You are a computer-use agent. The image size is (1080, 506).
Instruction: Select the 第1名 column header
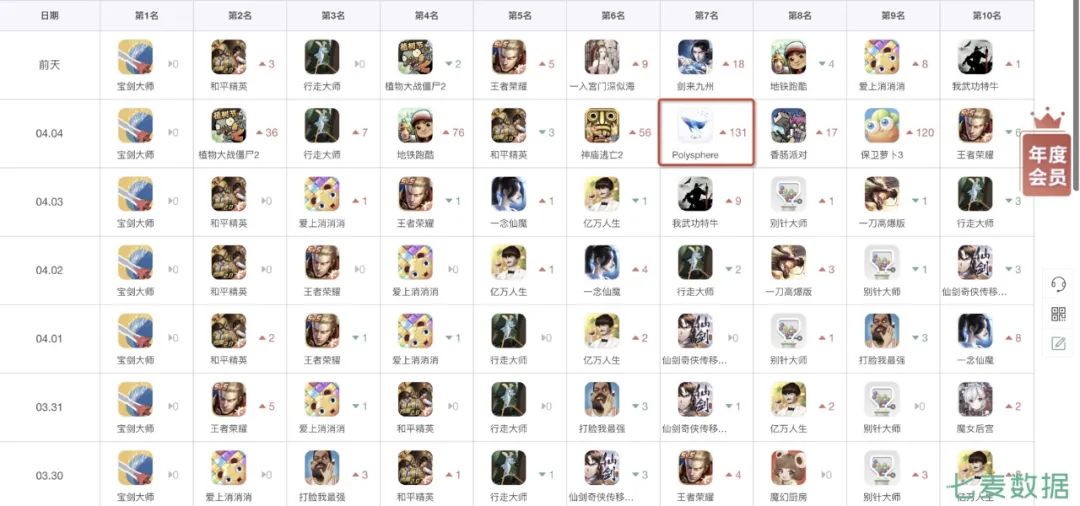pos(146,15)
